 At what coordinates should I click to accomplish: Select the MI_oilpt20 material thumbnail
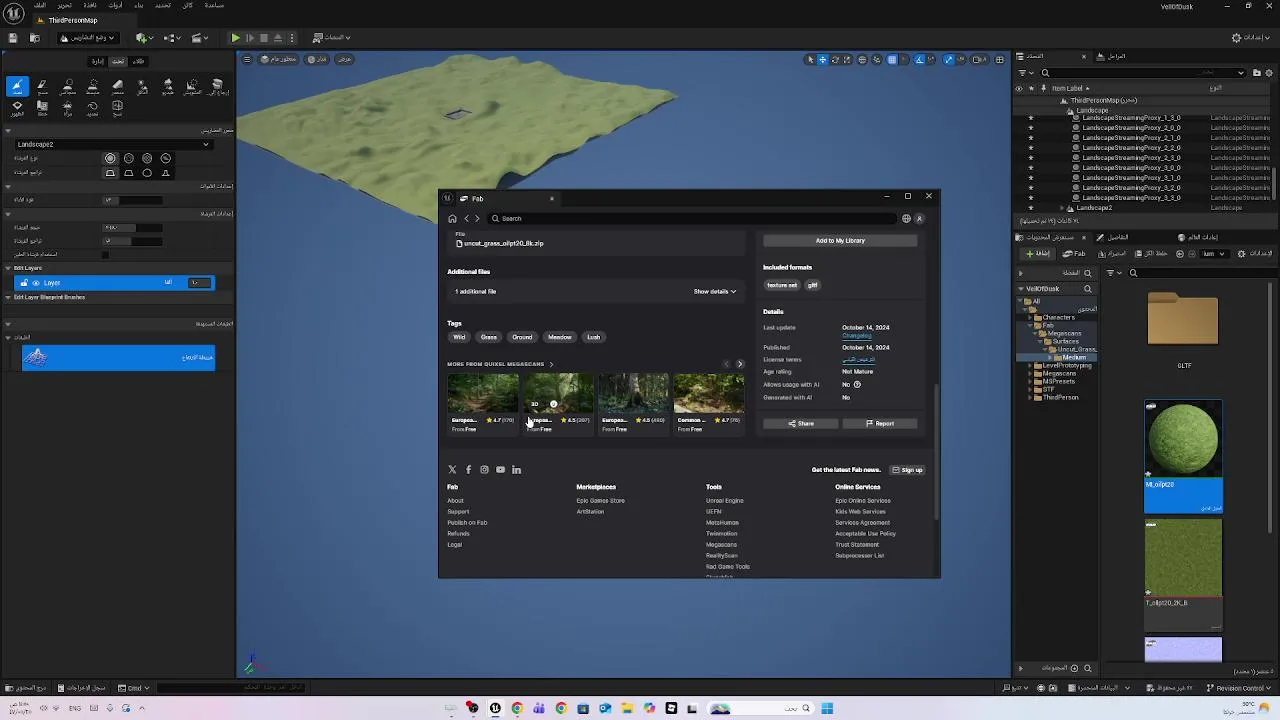[1183, 439]
